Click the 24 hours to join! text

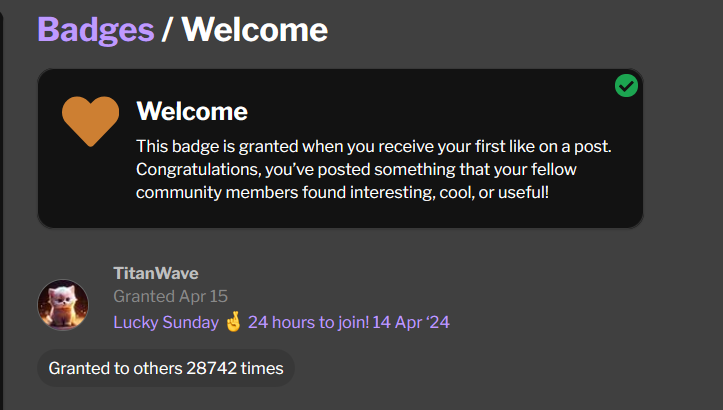tap(308, 322)
